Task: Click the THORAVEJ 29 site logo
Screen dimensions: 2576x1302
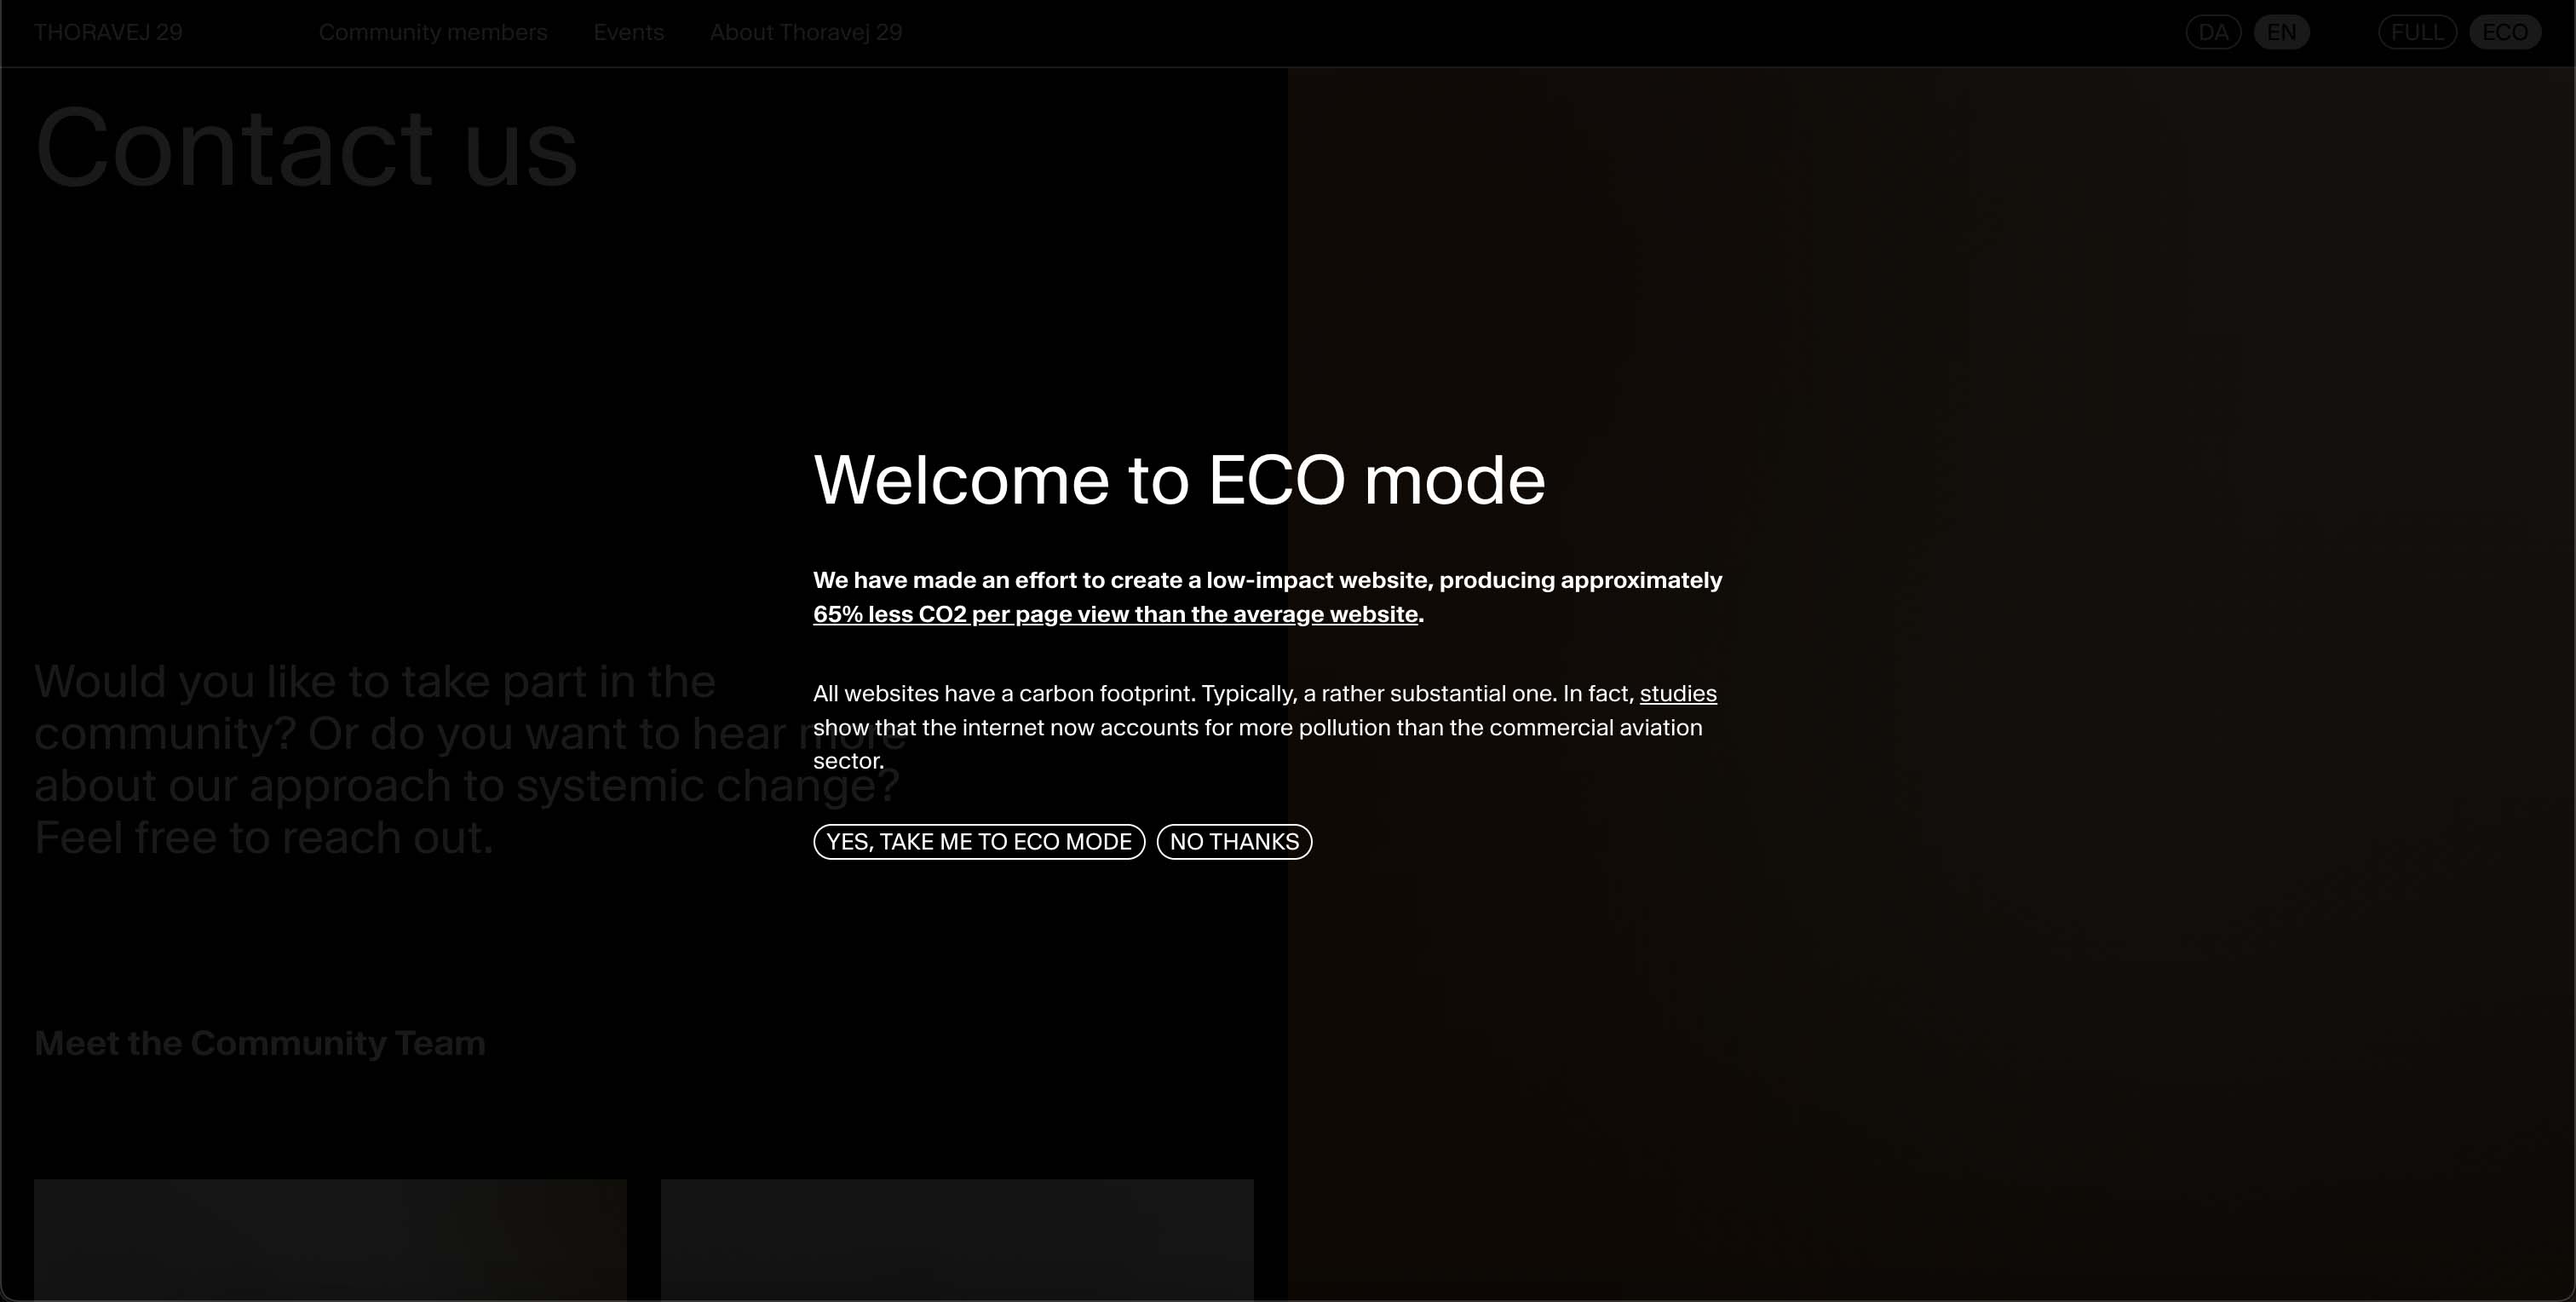Action: pos(108,32)
